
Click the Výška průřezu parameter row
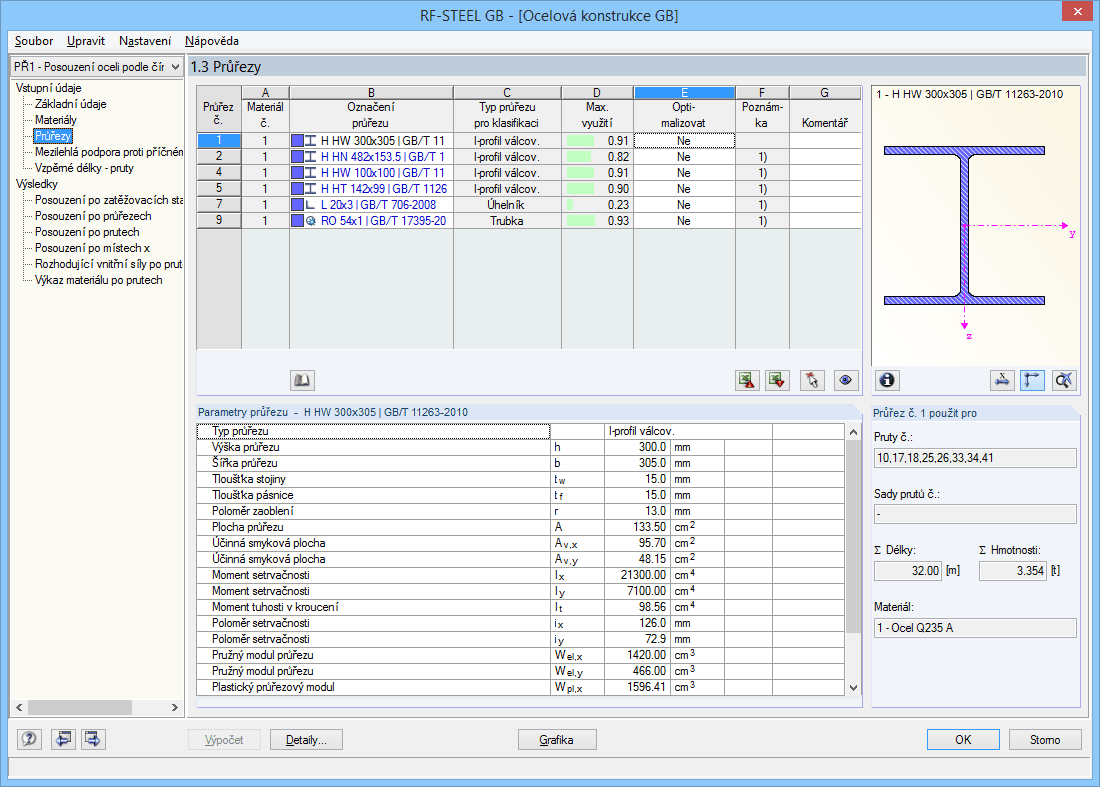point(521,448)
